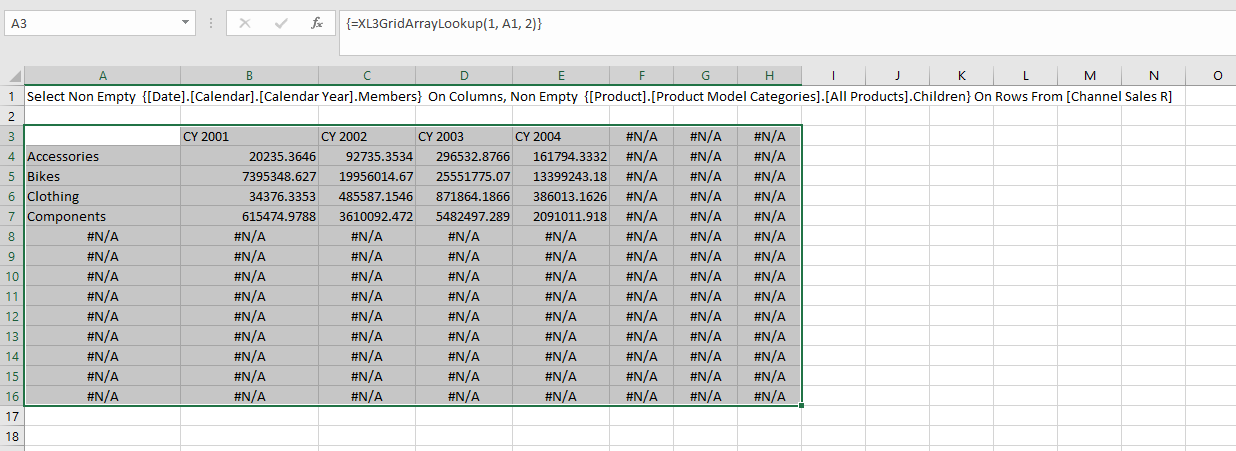Click the formula bar resize dots handle

(211, 23)
